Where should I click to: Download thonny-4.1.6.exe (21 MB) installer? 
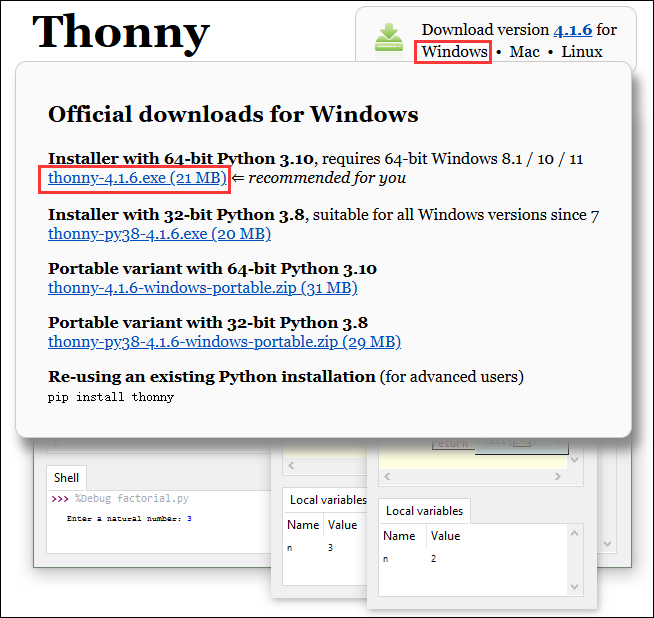[137, 178]
